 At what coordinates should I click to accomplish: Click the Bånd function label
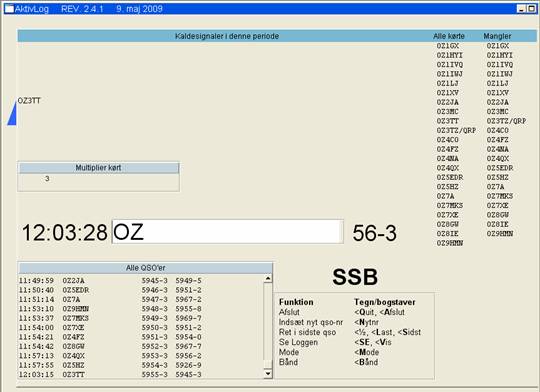(x=288, y=362)
